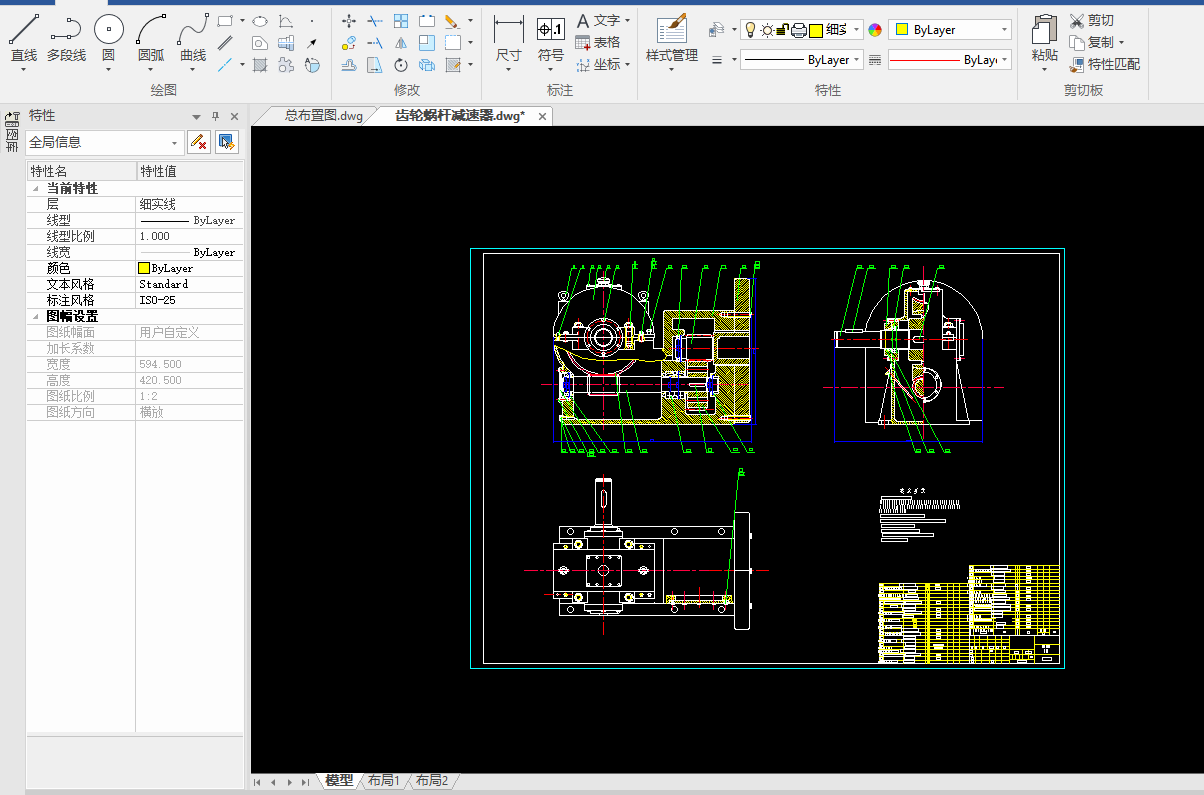The width and height of the screenshot is (1204, 795).
Task: Open 样式管理 style manager
Action: coord(671,32)
